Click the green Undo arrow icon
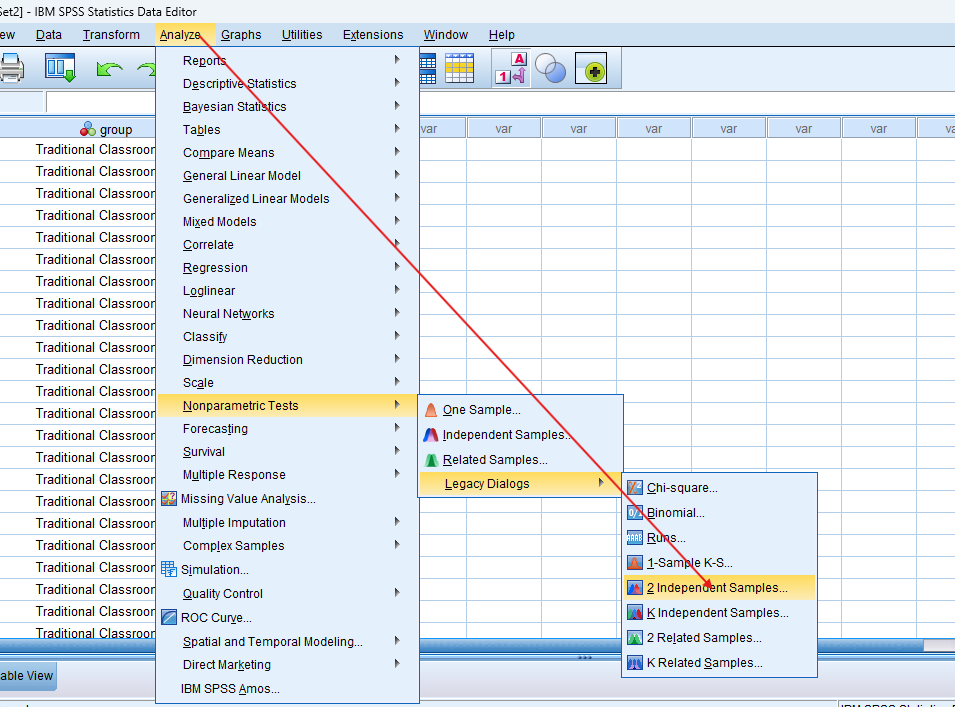Image resolution: width=955 pixels, height=707 pixels. [x=109, y=69]
